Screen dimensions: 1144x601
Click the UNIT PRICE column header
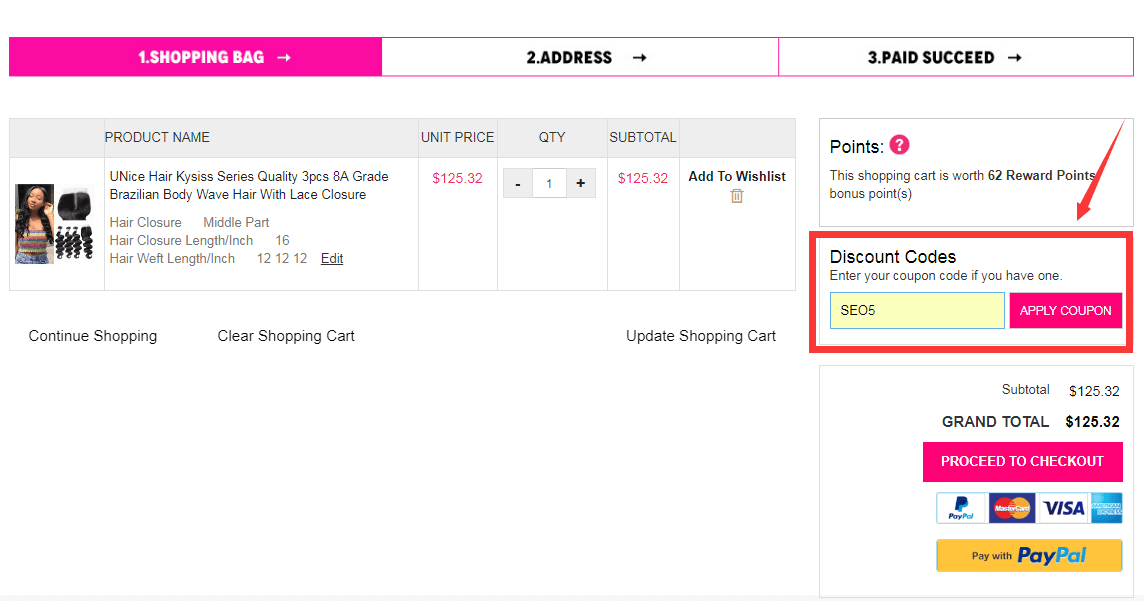point(457,137)
